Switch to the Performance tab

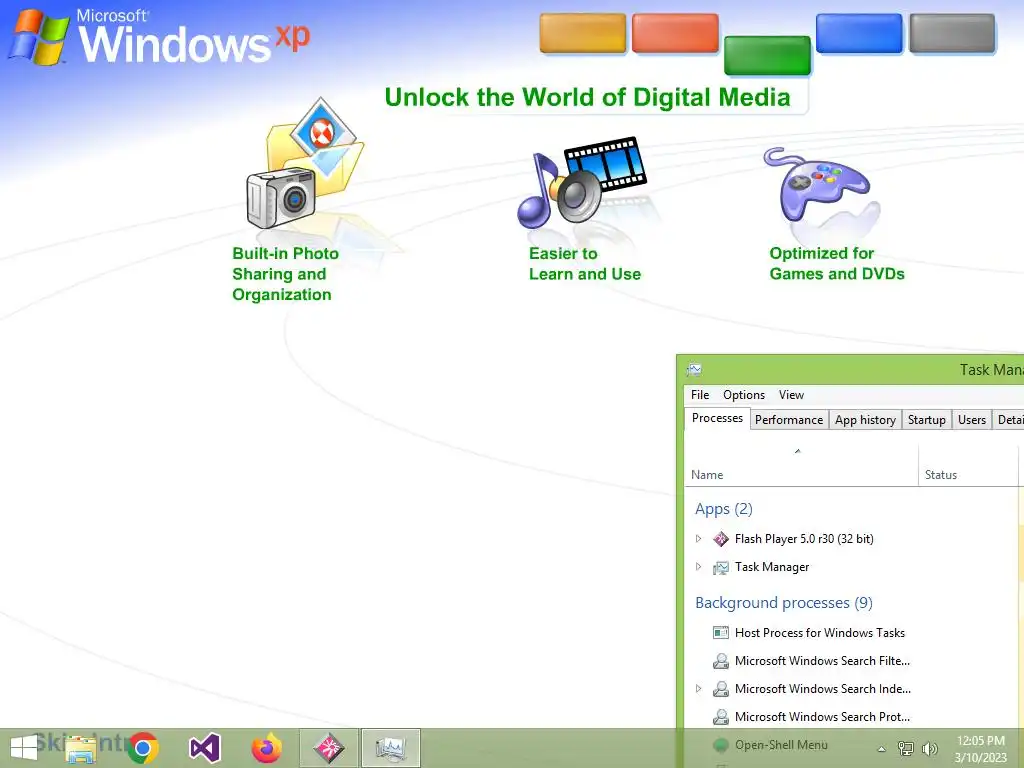(789, 420)
